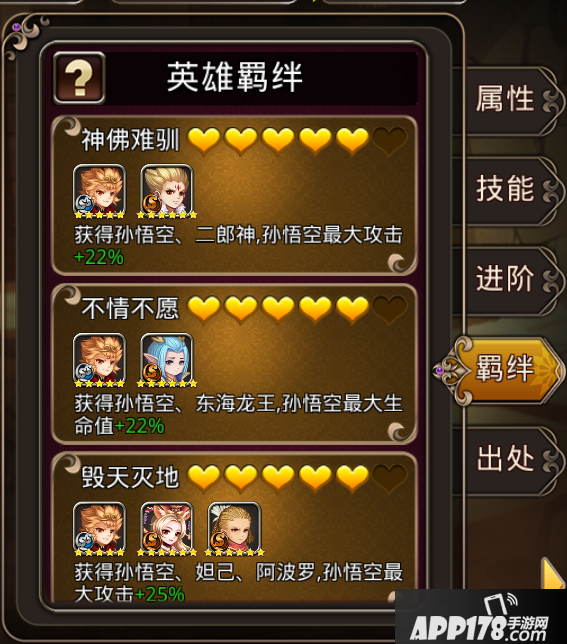Tap Sun Wukong portrait in 不情不愿 bond

tap(99, 360)
